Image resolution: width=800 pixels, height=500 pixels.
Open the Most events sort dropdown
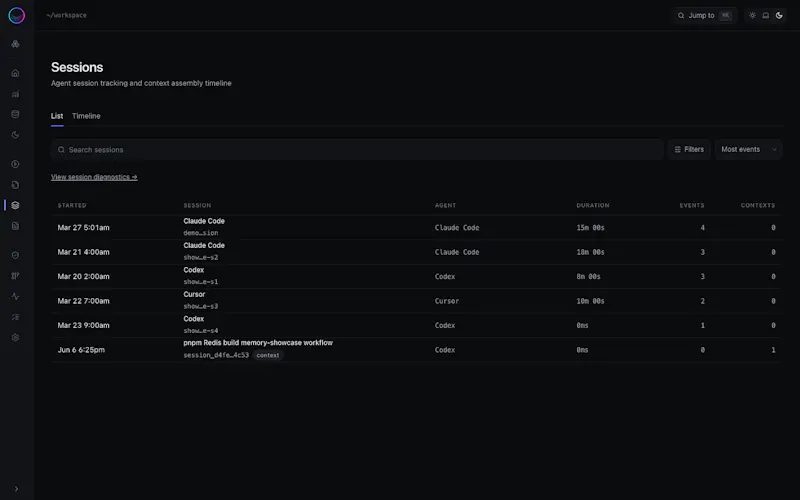pos(748,149)
